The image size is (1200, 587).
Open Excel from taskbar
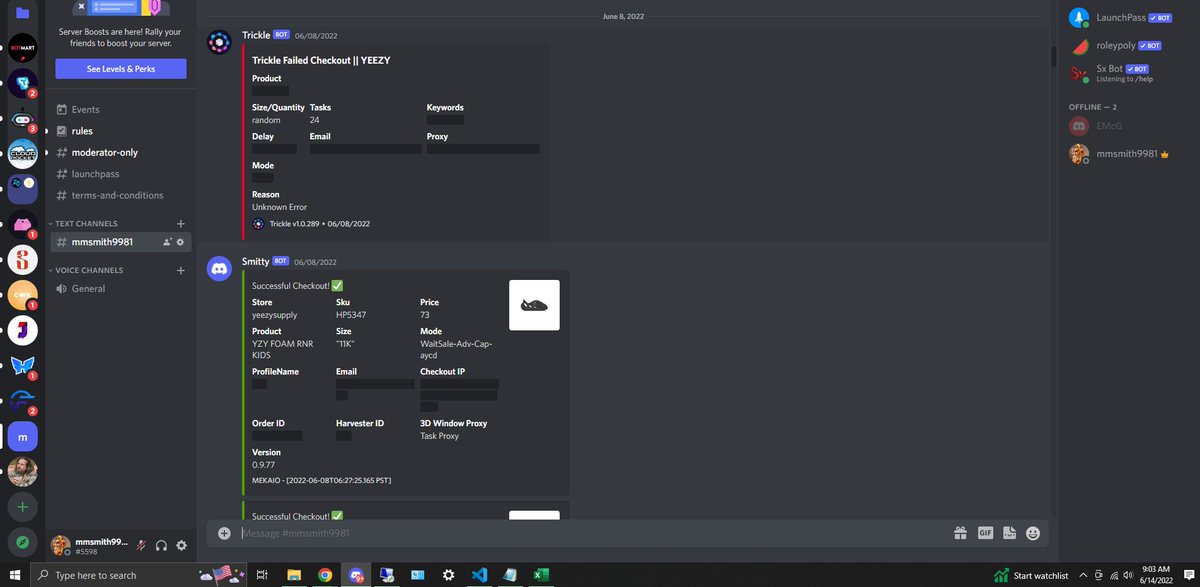coord(539,575)
